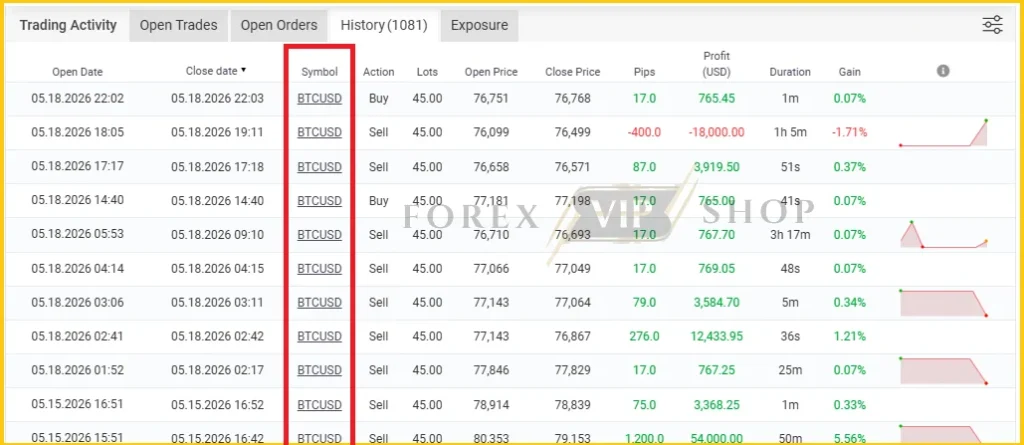Select close price 77,829

point(573,371)
